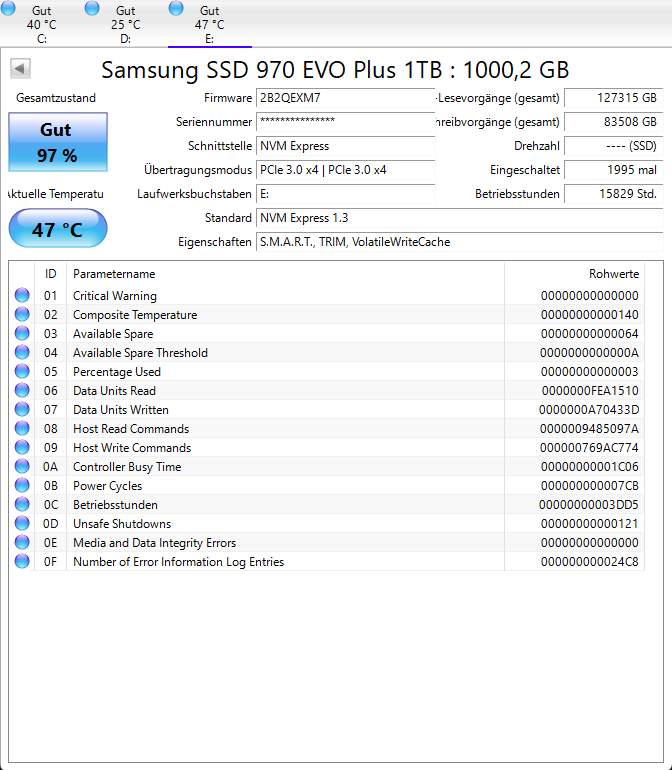The width and height of the screenshot is (672, 770).
Task: Click status icon for Error Information Log Entries row
Action: (x=22, y=561)
